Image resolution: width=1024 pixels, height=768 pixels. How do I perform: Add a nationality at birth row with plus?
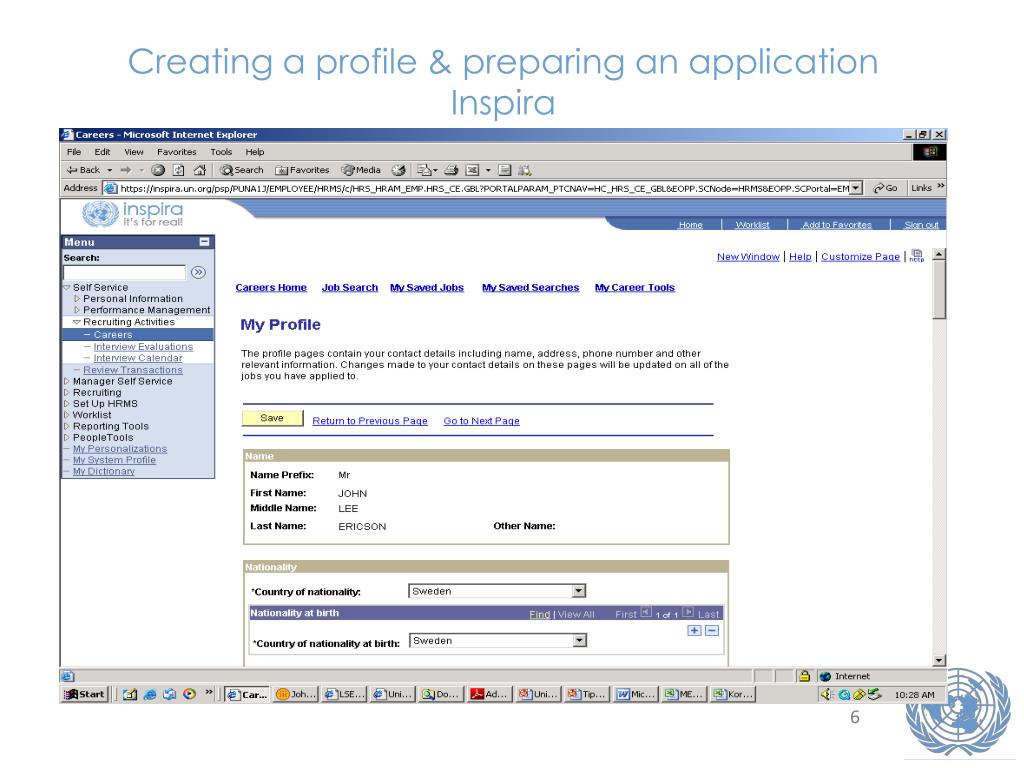click(694, 631)
